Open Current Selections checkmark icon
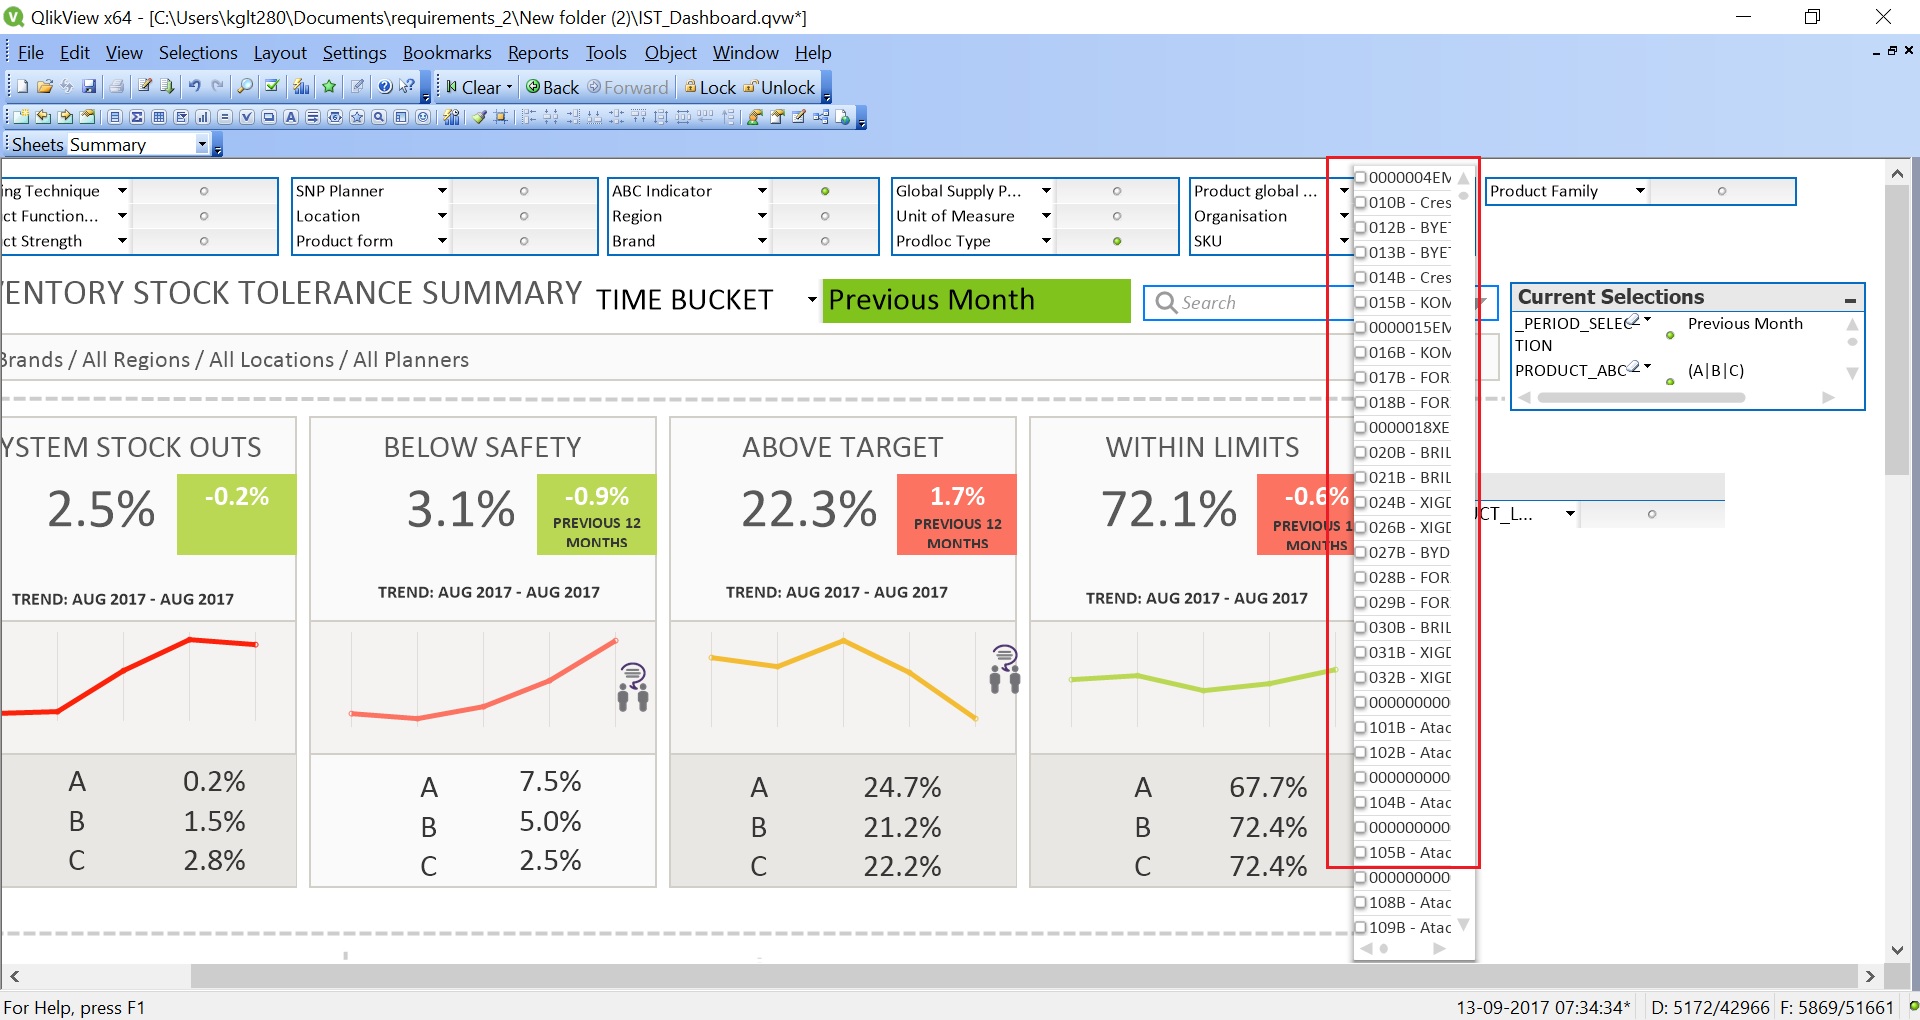 coord(271,87)
